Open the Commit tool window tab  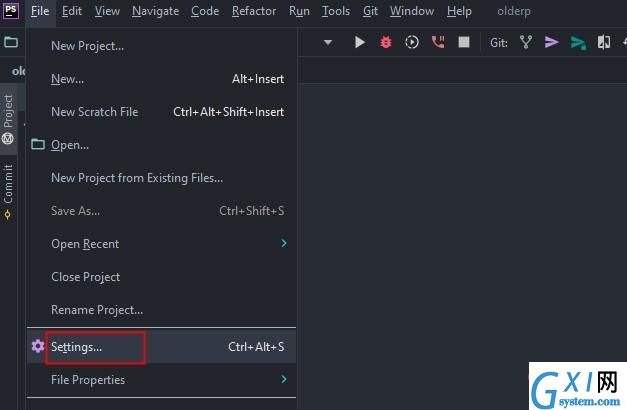tap(8, 192)
